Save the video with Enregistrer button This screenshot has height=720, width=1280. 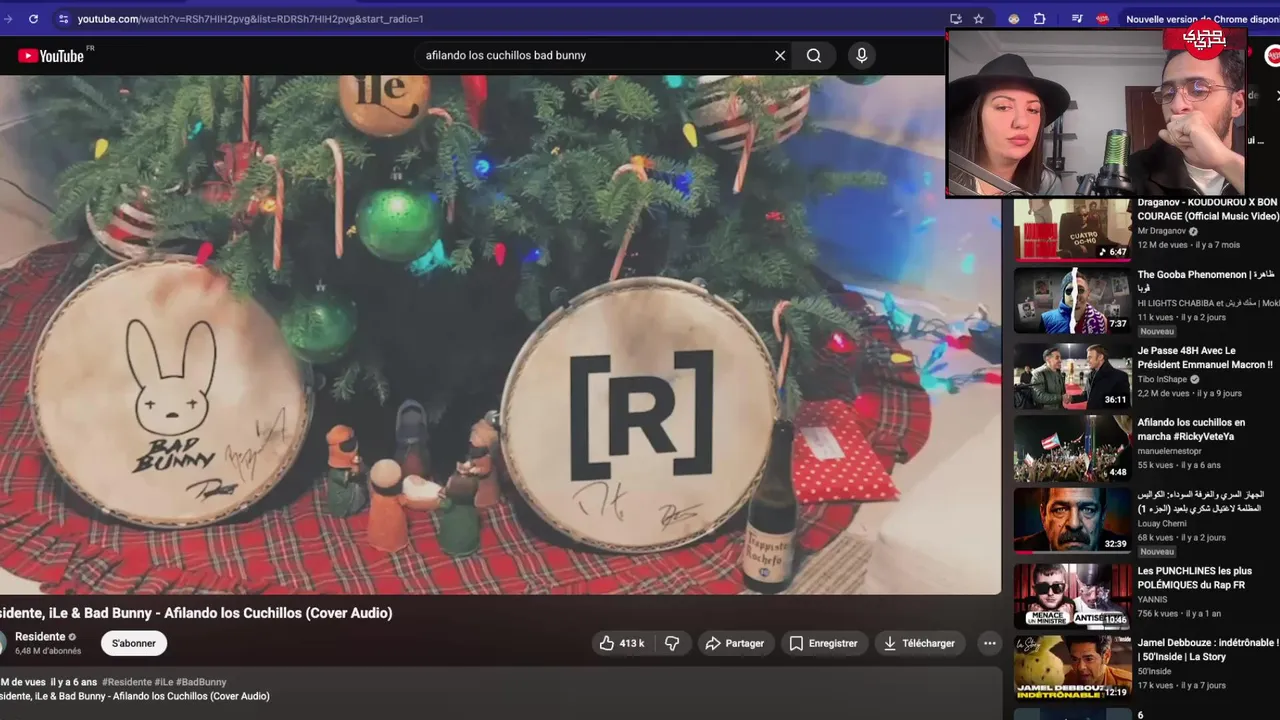point(823,643)
